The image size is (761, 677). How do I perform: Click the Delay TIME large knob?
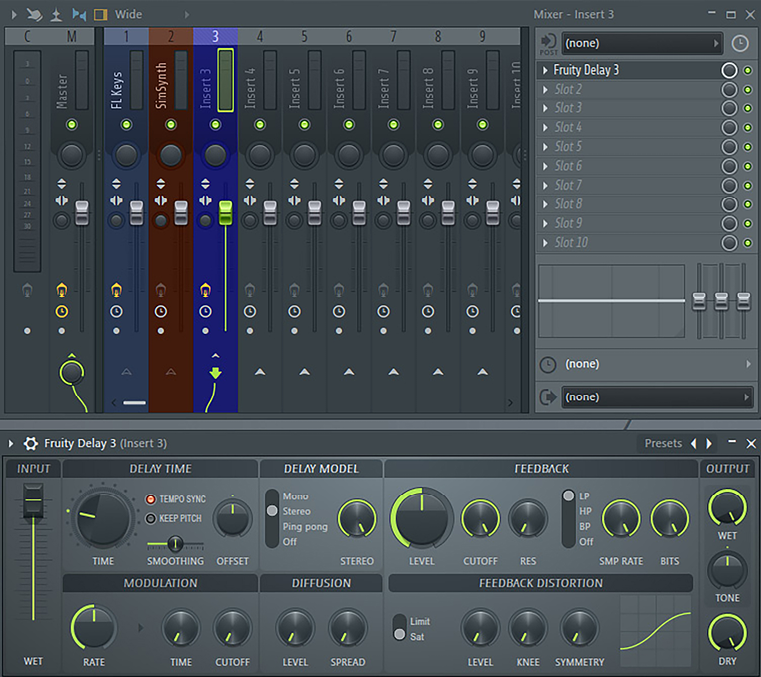click(103, 519)
